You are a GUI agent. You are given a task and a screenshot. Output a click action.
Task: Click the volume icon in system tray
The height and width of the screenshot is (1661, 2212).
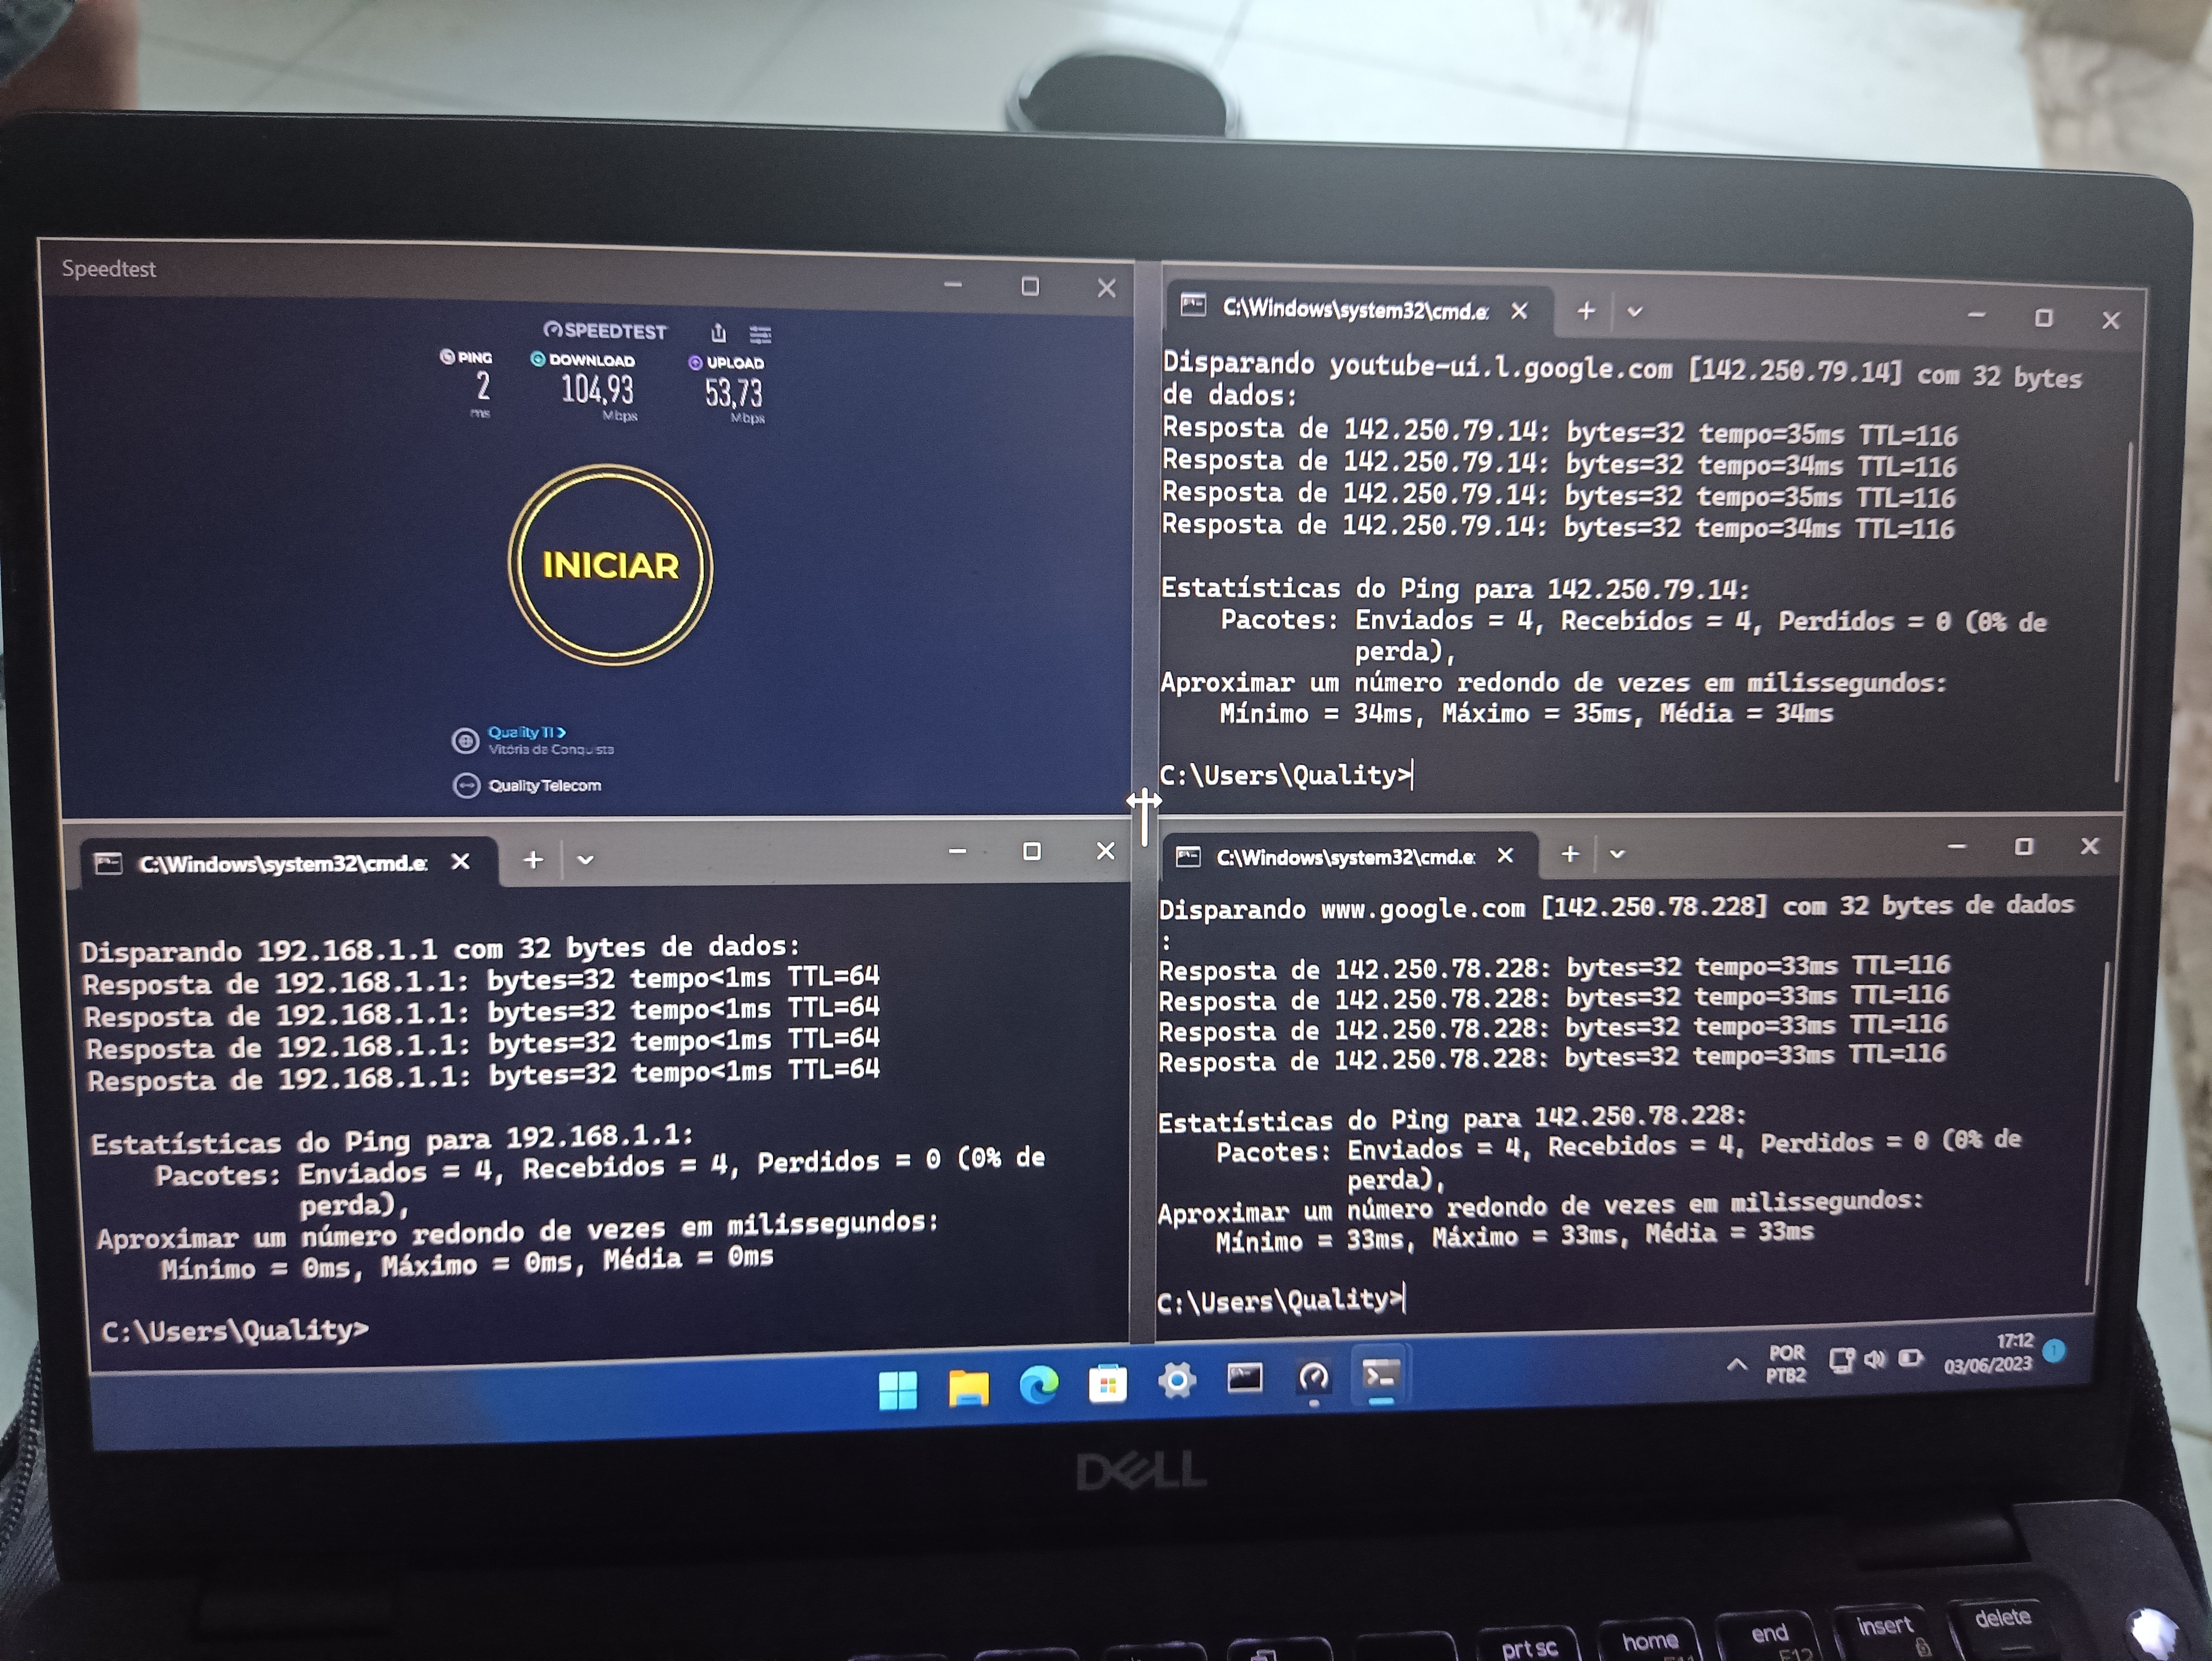[1875, 1359]
